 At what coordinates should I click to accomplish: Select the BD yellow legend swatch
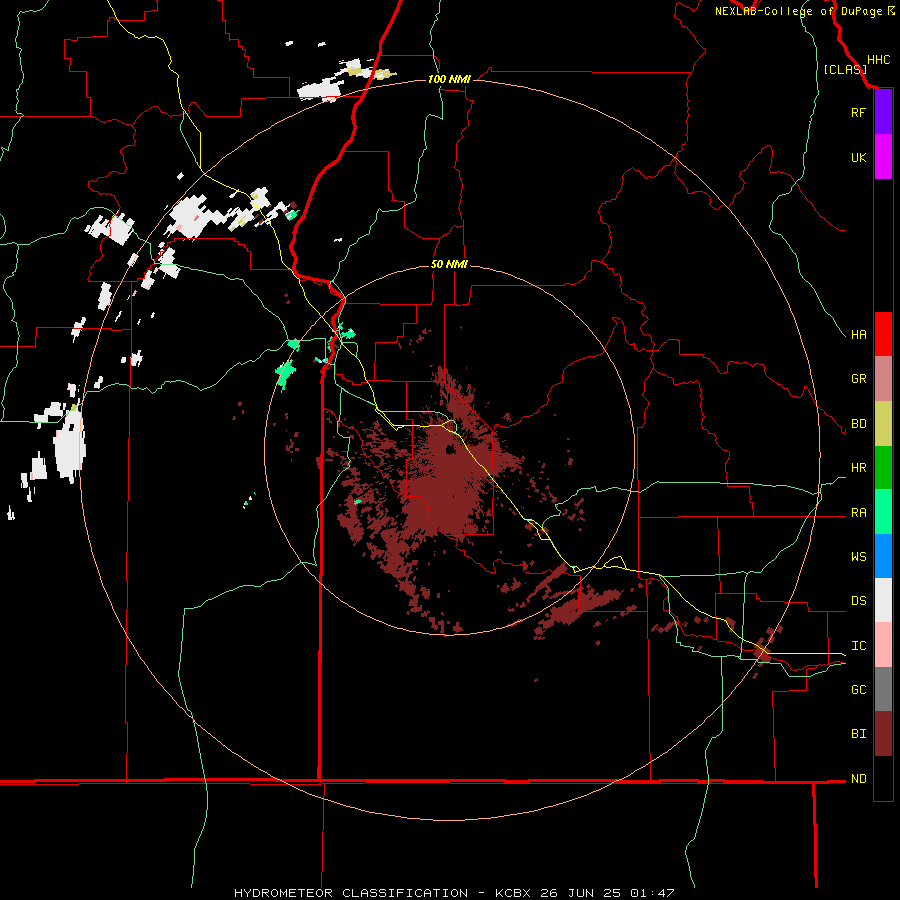883,424
